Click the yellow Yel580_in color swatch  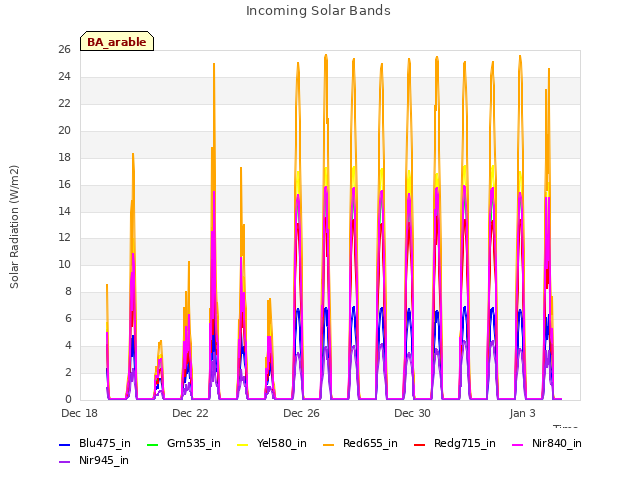[243, 444]
